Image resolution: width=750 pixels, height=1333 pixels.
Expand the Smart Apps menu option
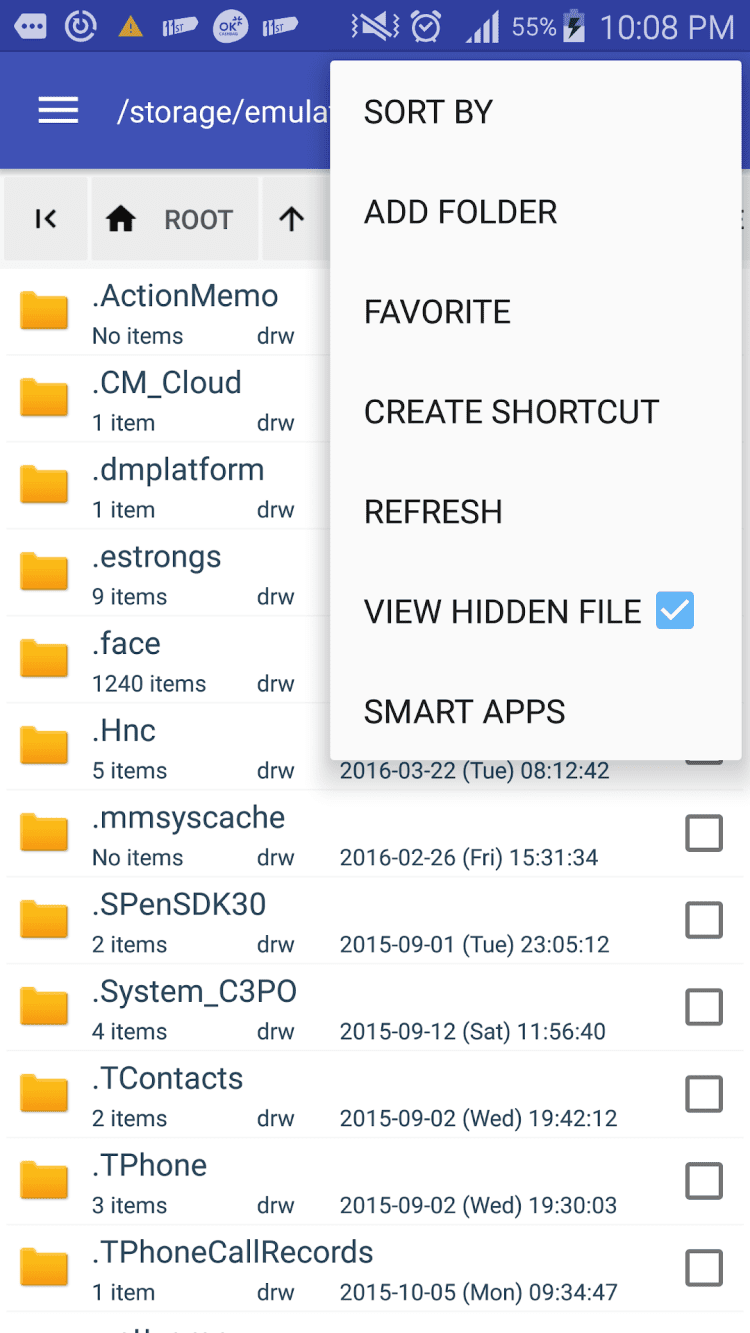click(x=464, y=712)
